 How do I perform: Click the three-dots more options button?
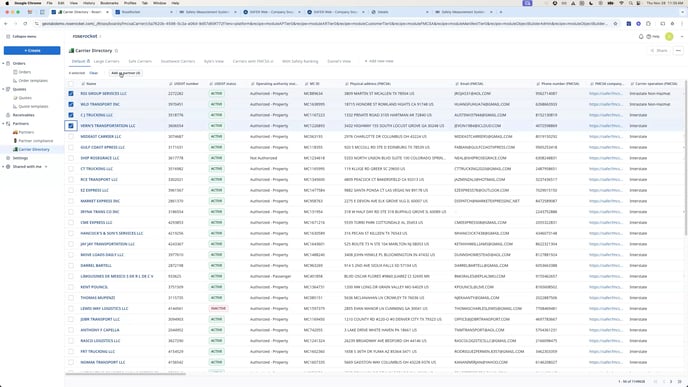point(678,51)
